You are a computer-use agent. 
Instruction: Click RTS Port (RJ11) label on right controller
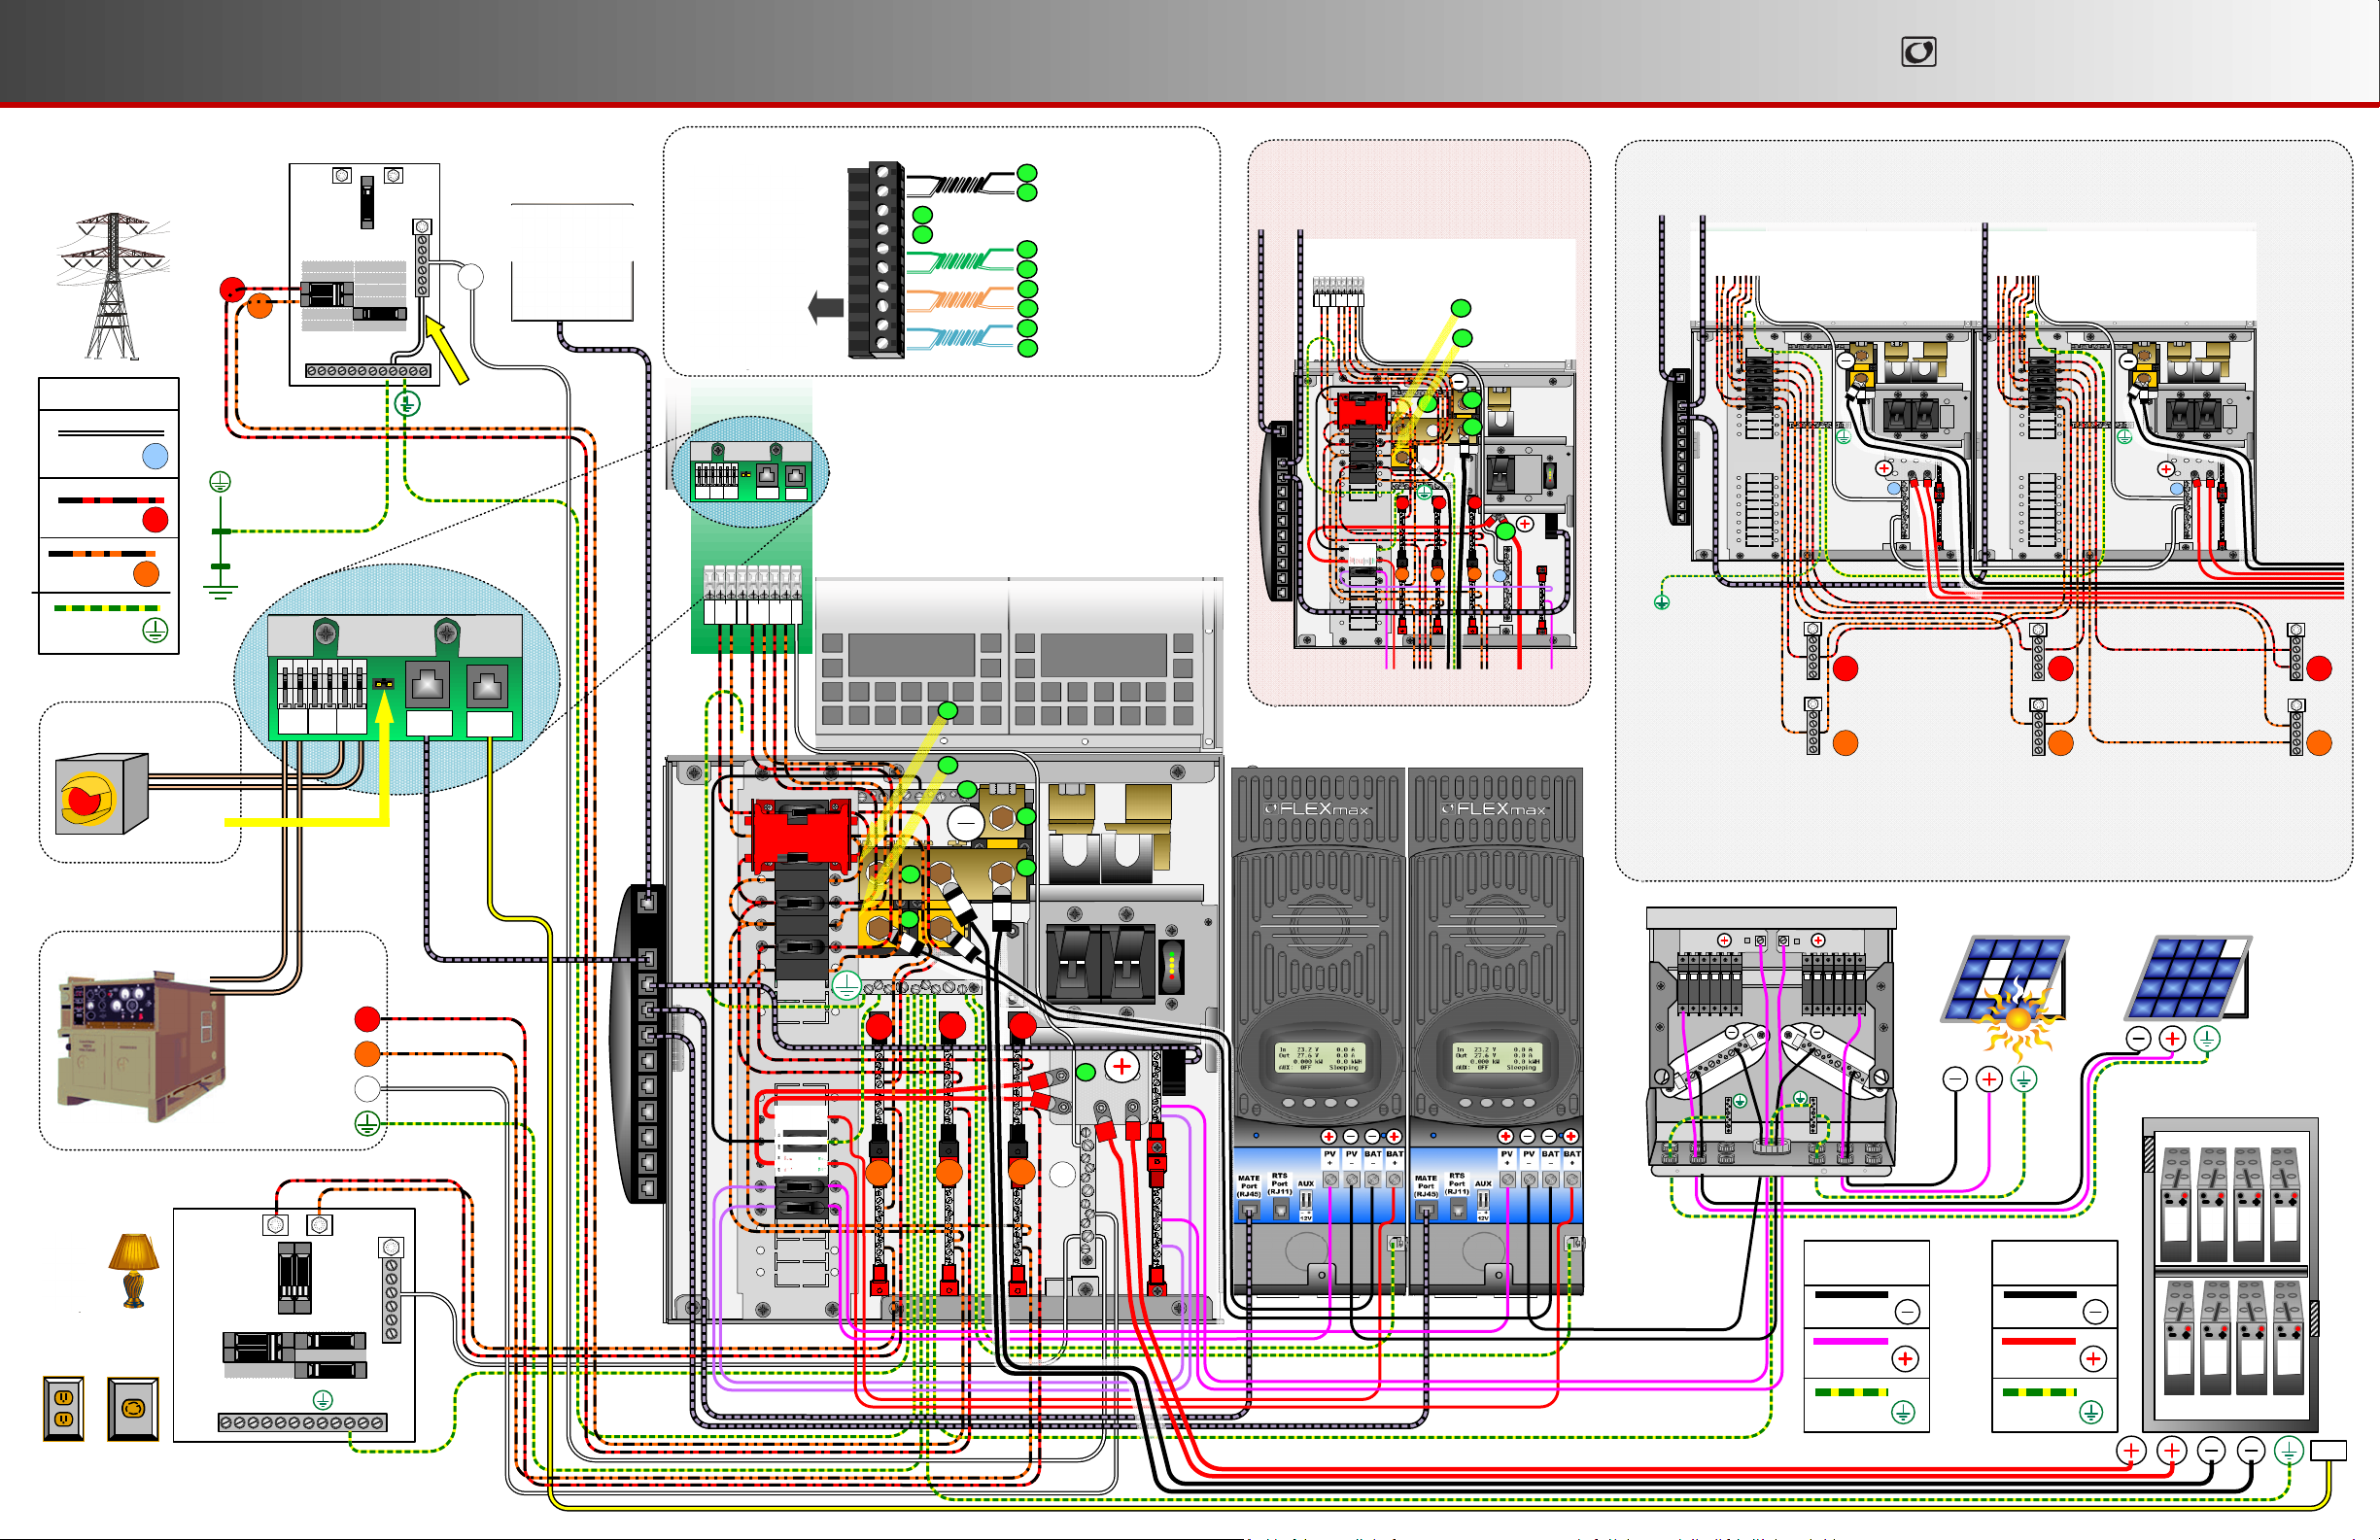coord(1457,1184)
